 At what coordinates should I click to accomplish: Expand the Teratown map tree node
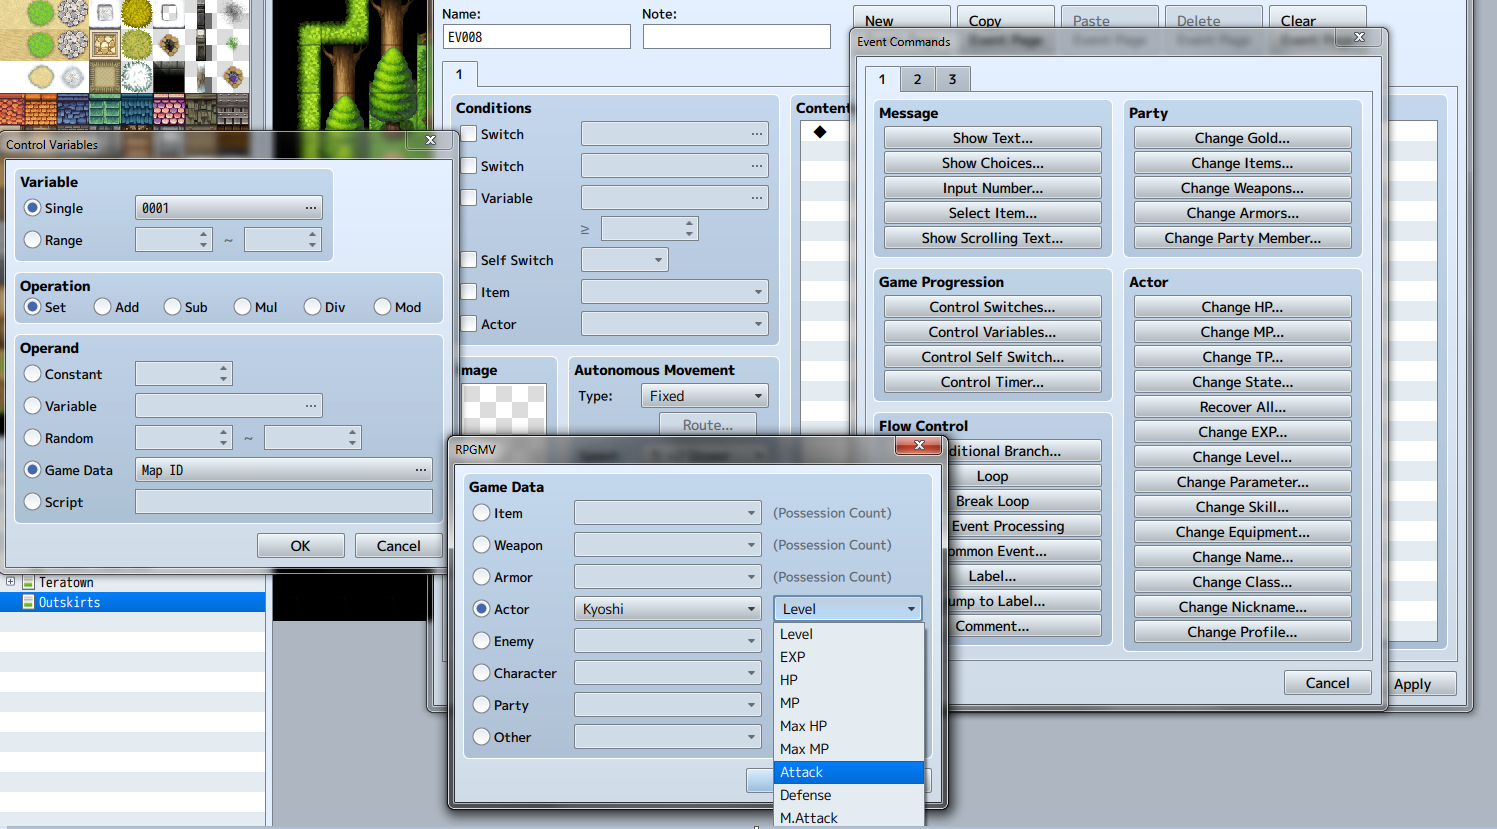tap(10, 582)
